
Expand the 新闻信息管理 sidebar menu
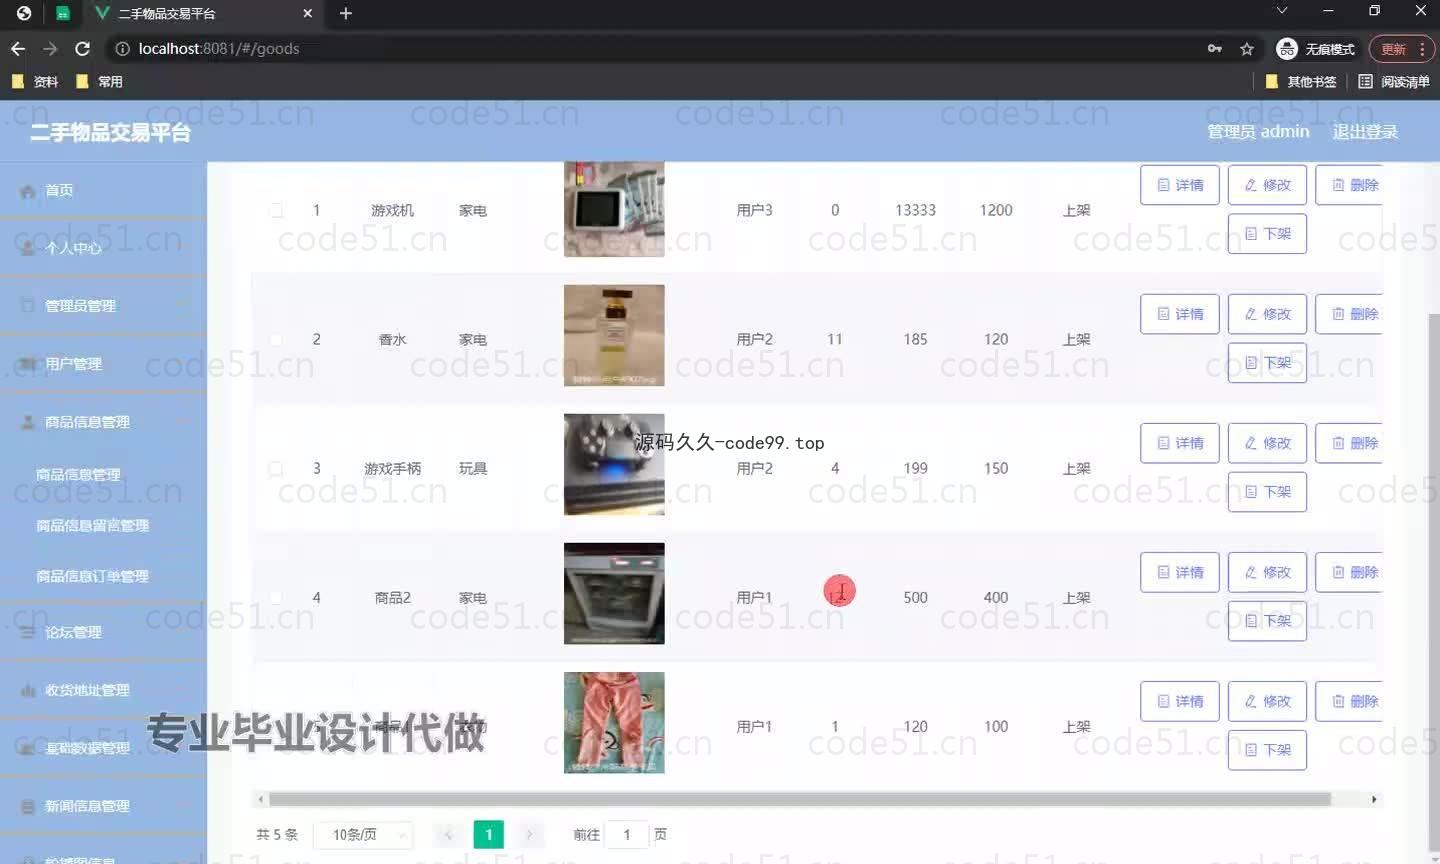tap(87, 806)
